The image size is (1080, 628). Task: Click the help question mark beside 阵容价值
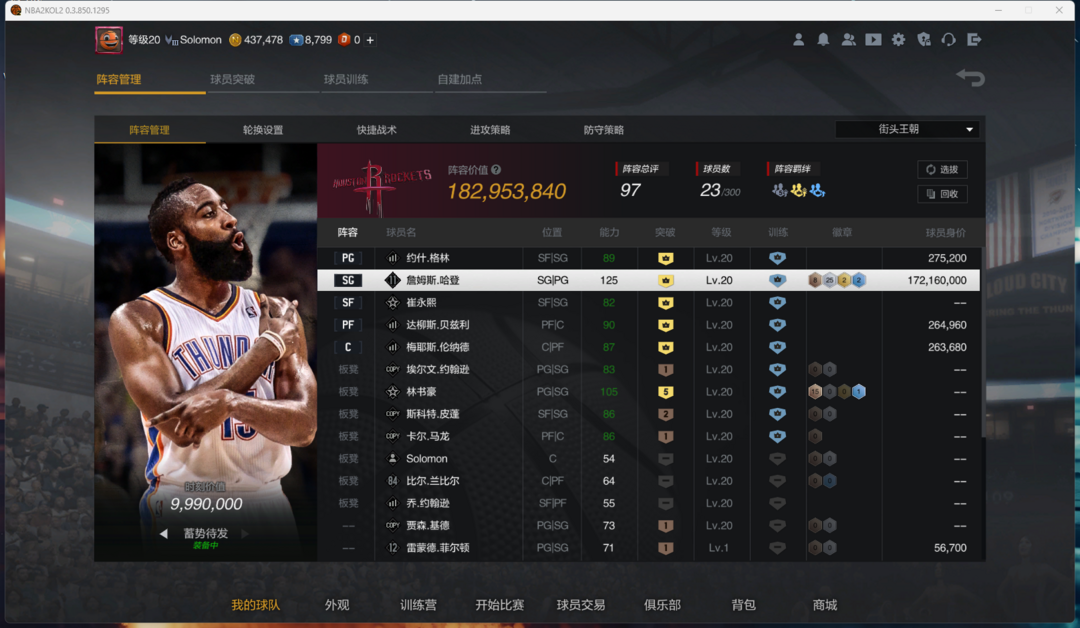pyautogui.click(x=496, y=170)
